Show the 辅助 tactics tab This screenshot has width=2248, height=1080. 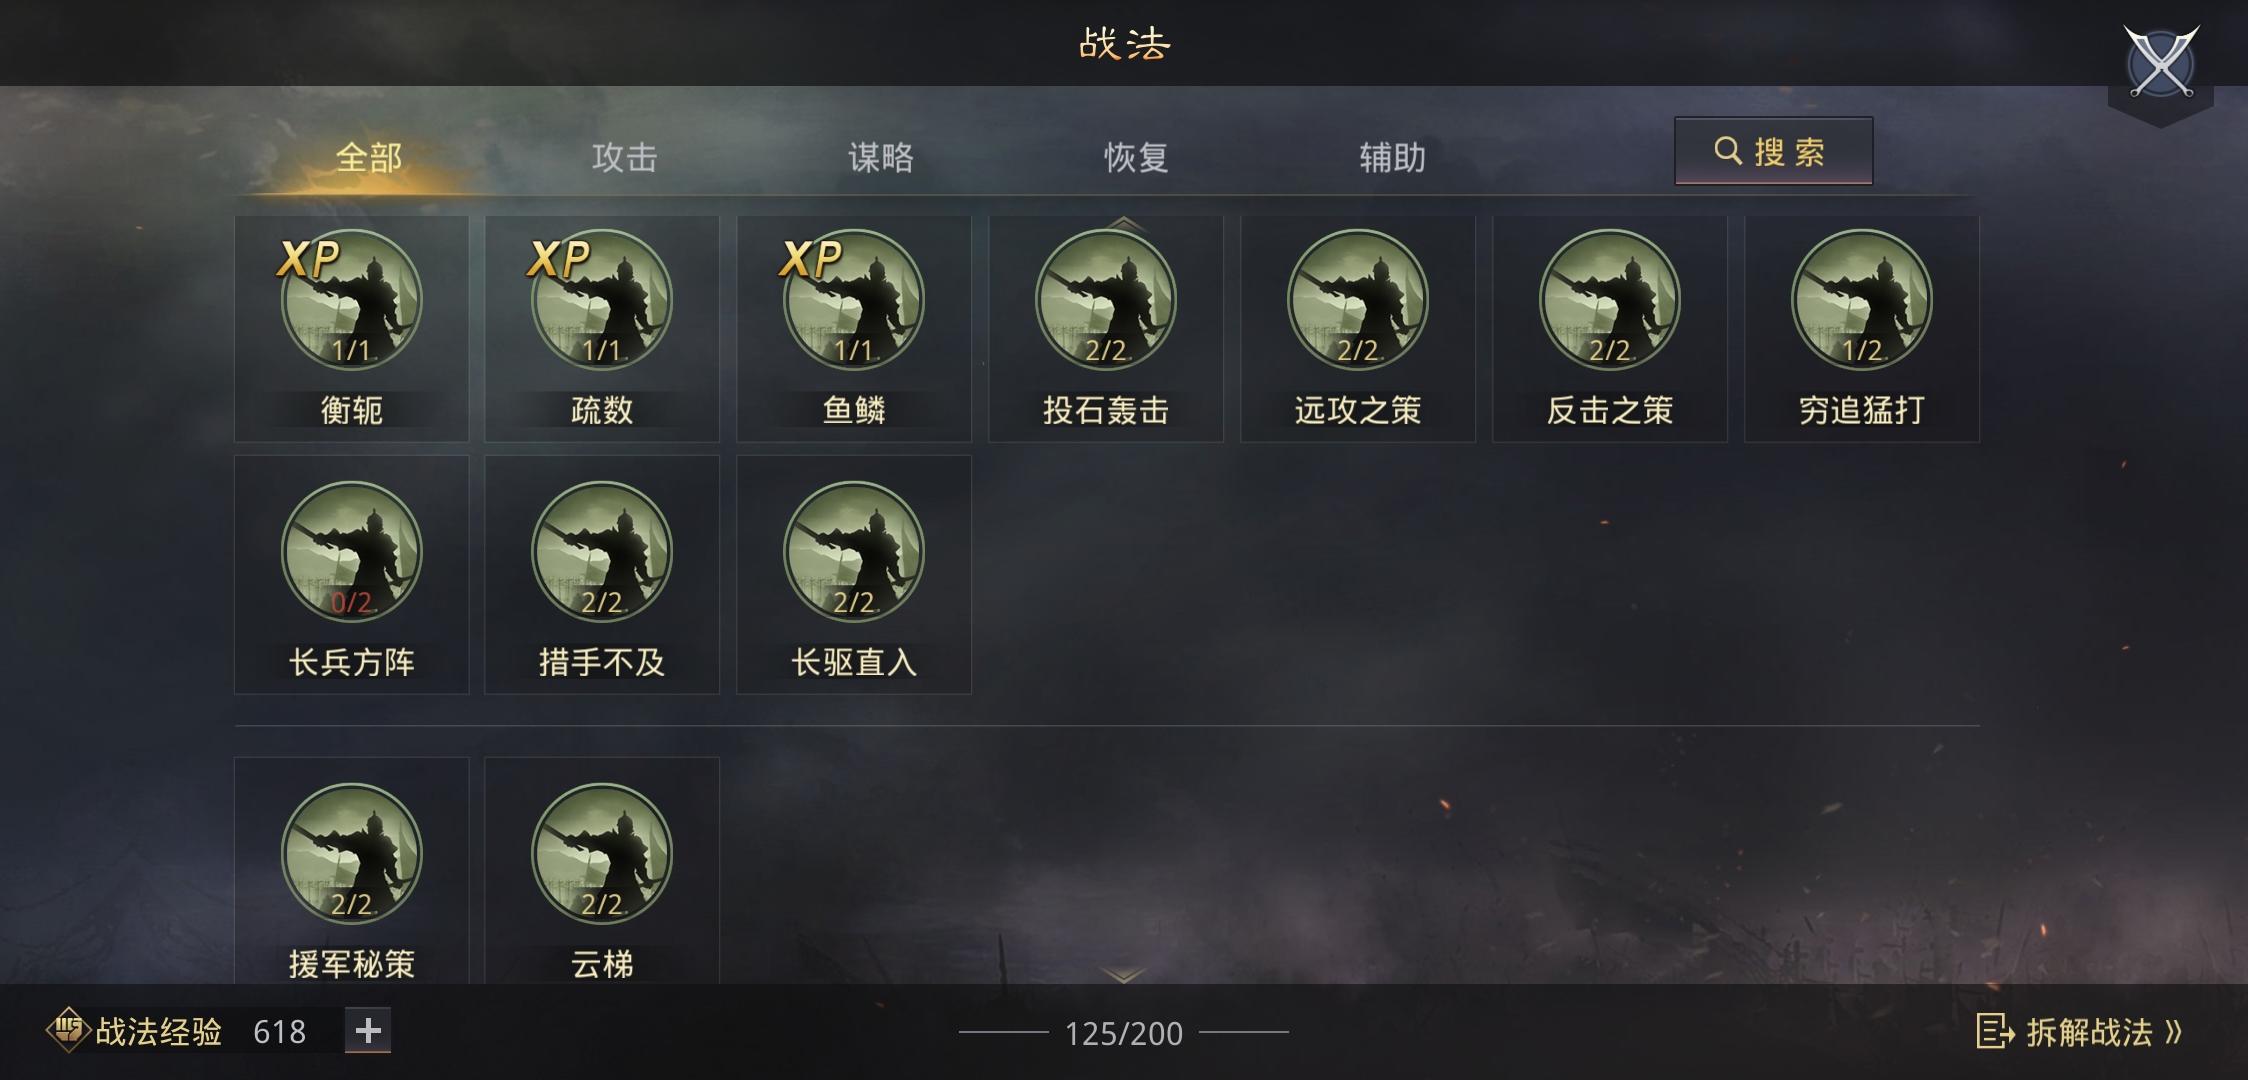point(1392,157)
